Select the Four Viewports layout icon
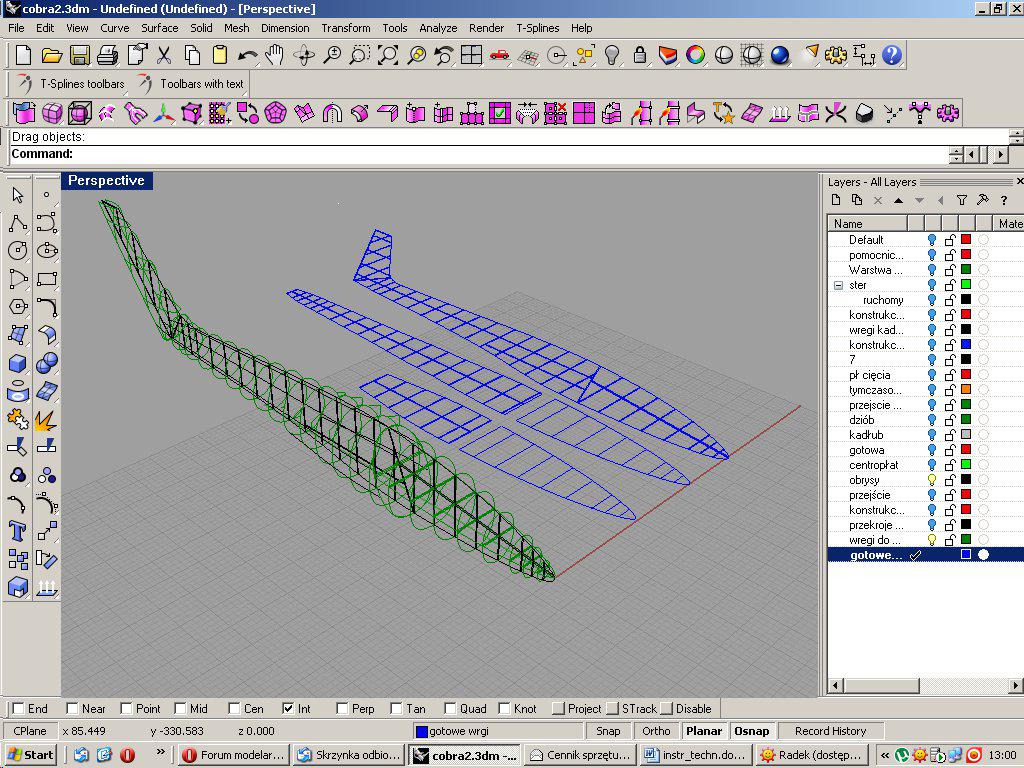 click(x=472, y=55)
